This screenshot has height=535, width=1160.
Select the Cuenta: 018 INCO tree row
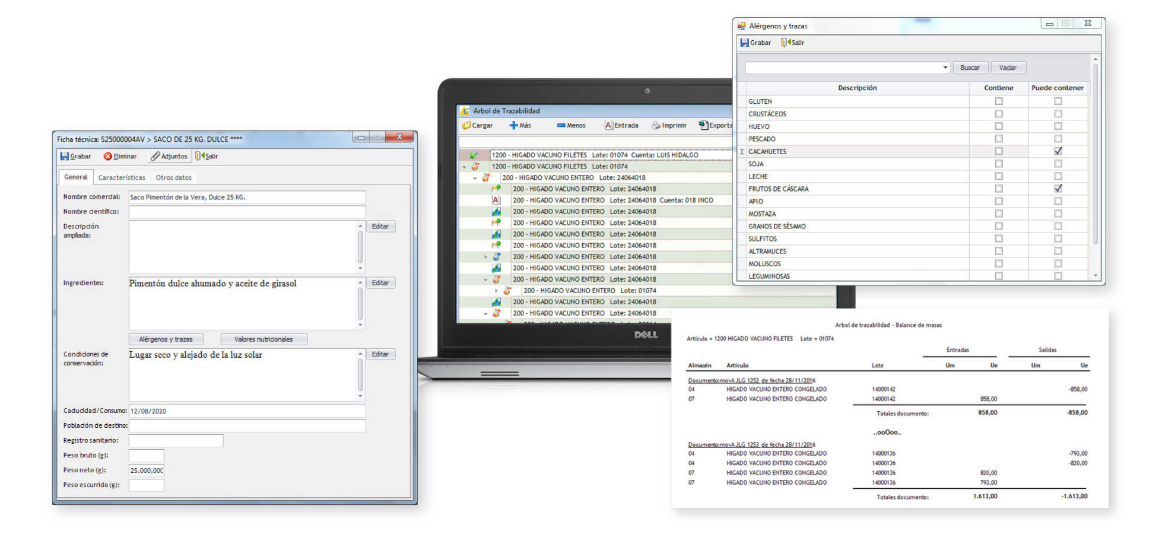(613, 200)
